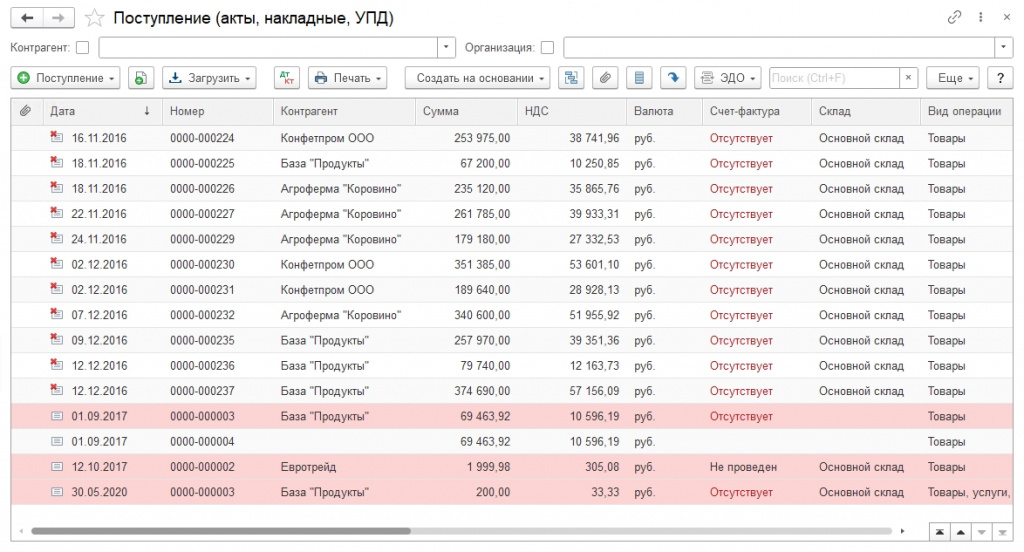
Task: Click document icon in Евротрейд row
Action: [x=57, y=467]
